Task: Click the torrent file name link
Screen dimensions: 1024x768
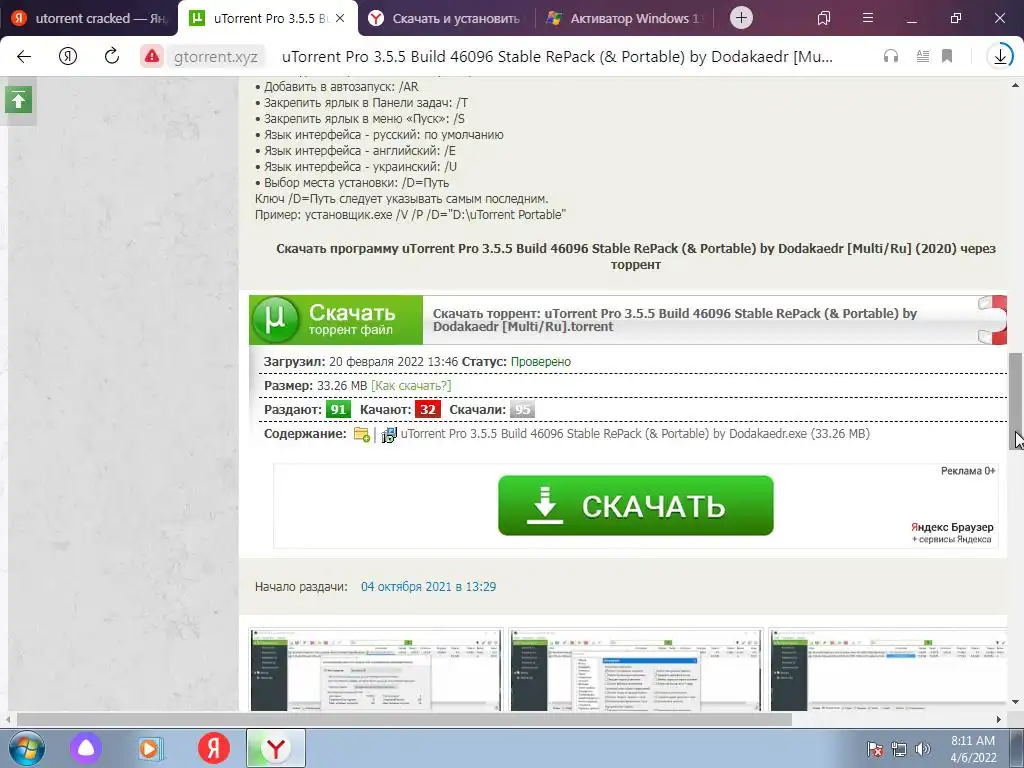Action: pos(675,320)
